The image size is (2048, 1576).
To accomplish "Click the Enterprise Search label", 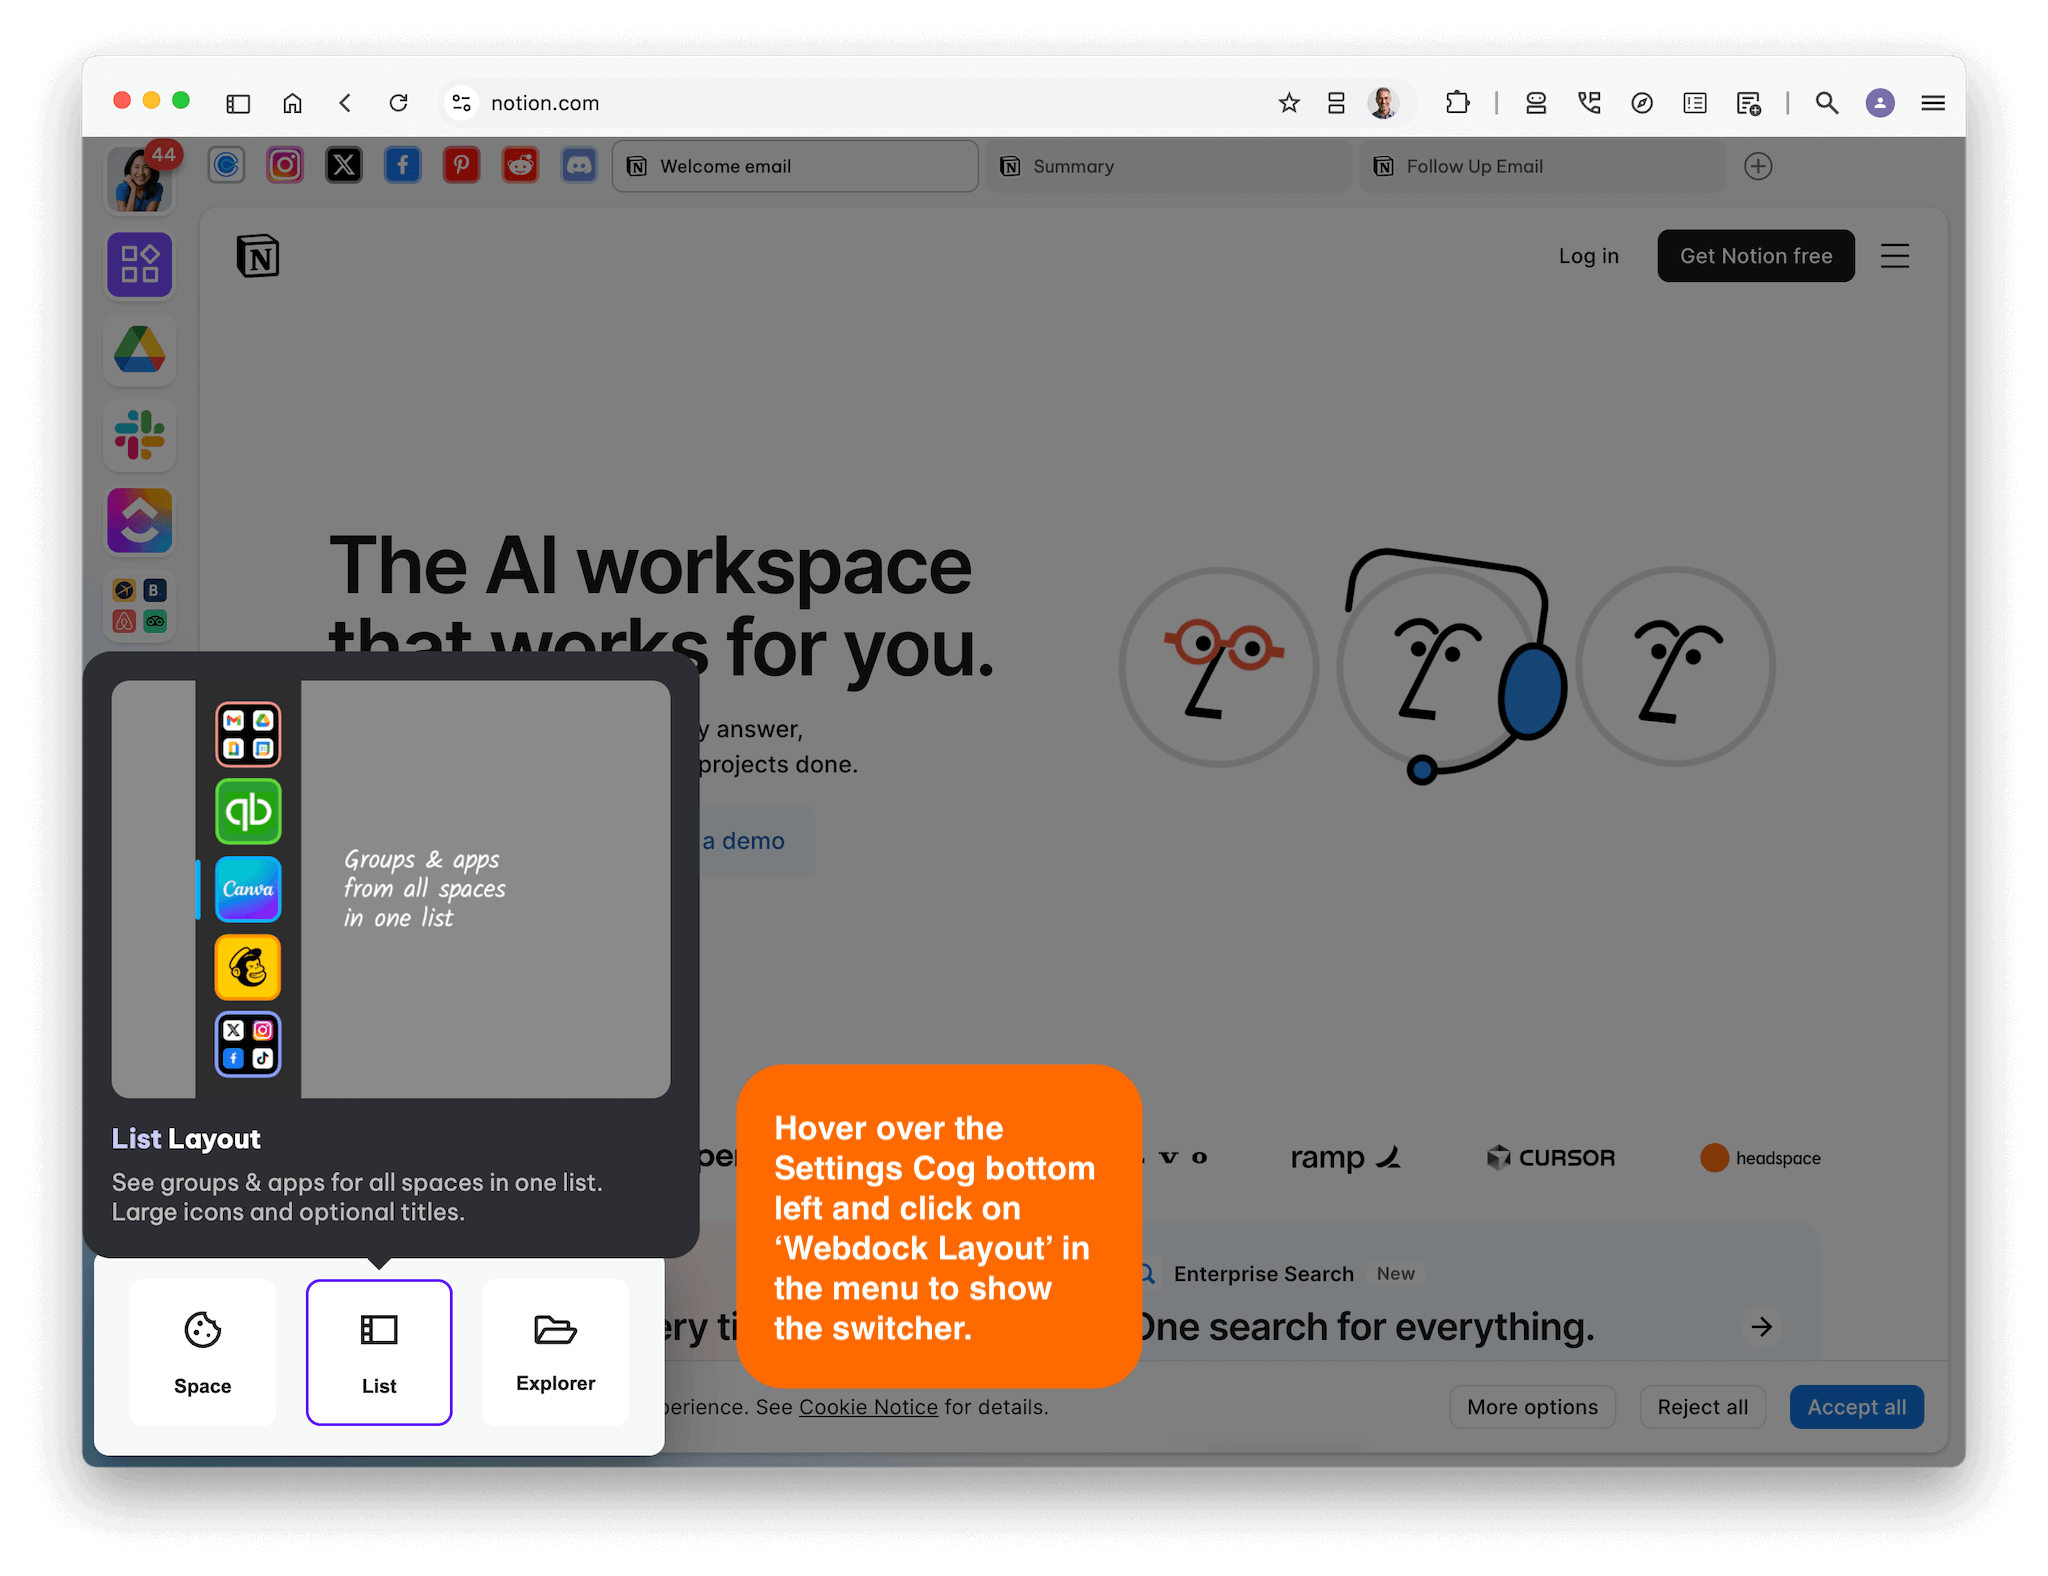I will click(x=1264, y=1274).
